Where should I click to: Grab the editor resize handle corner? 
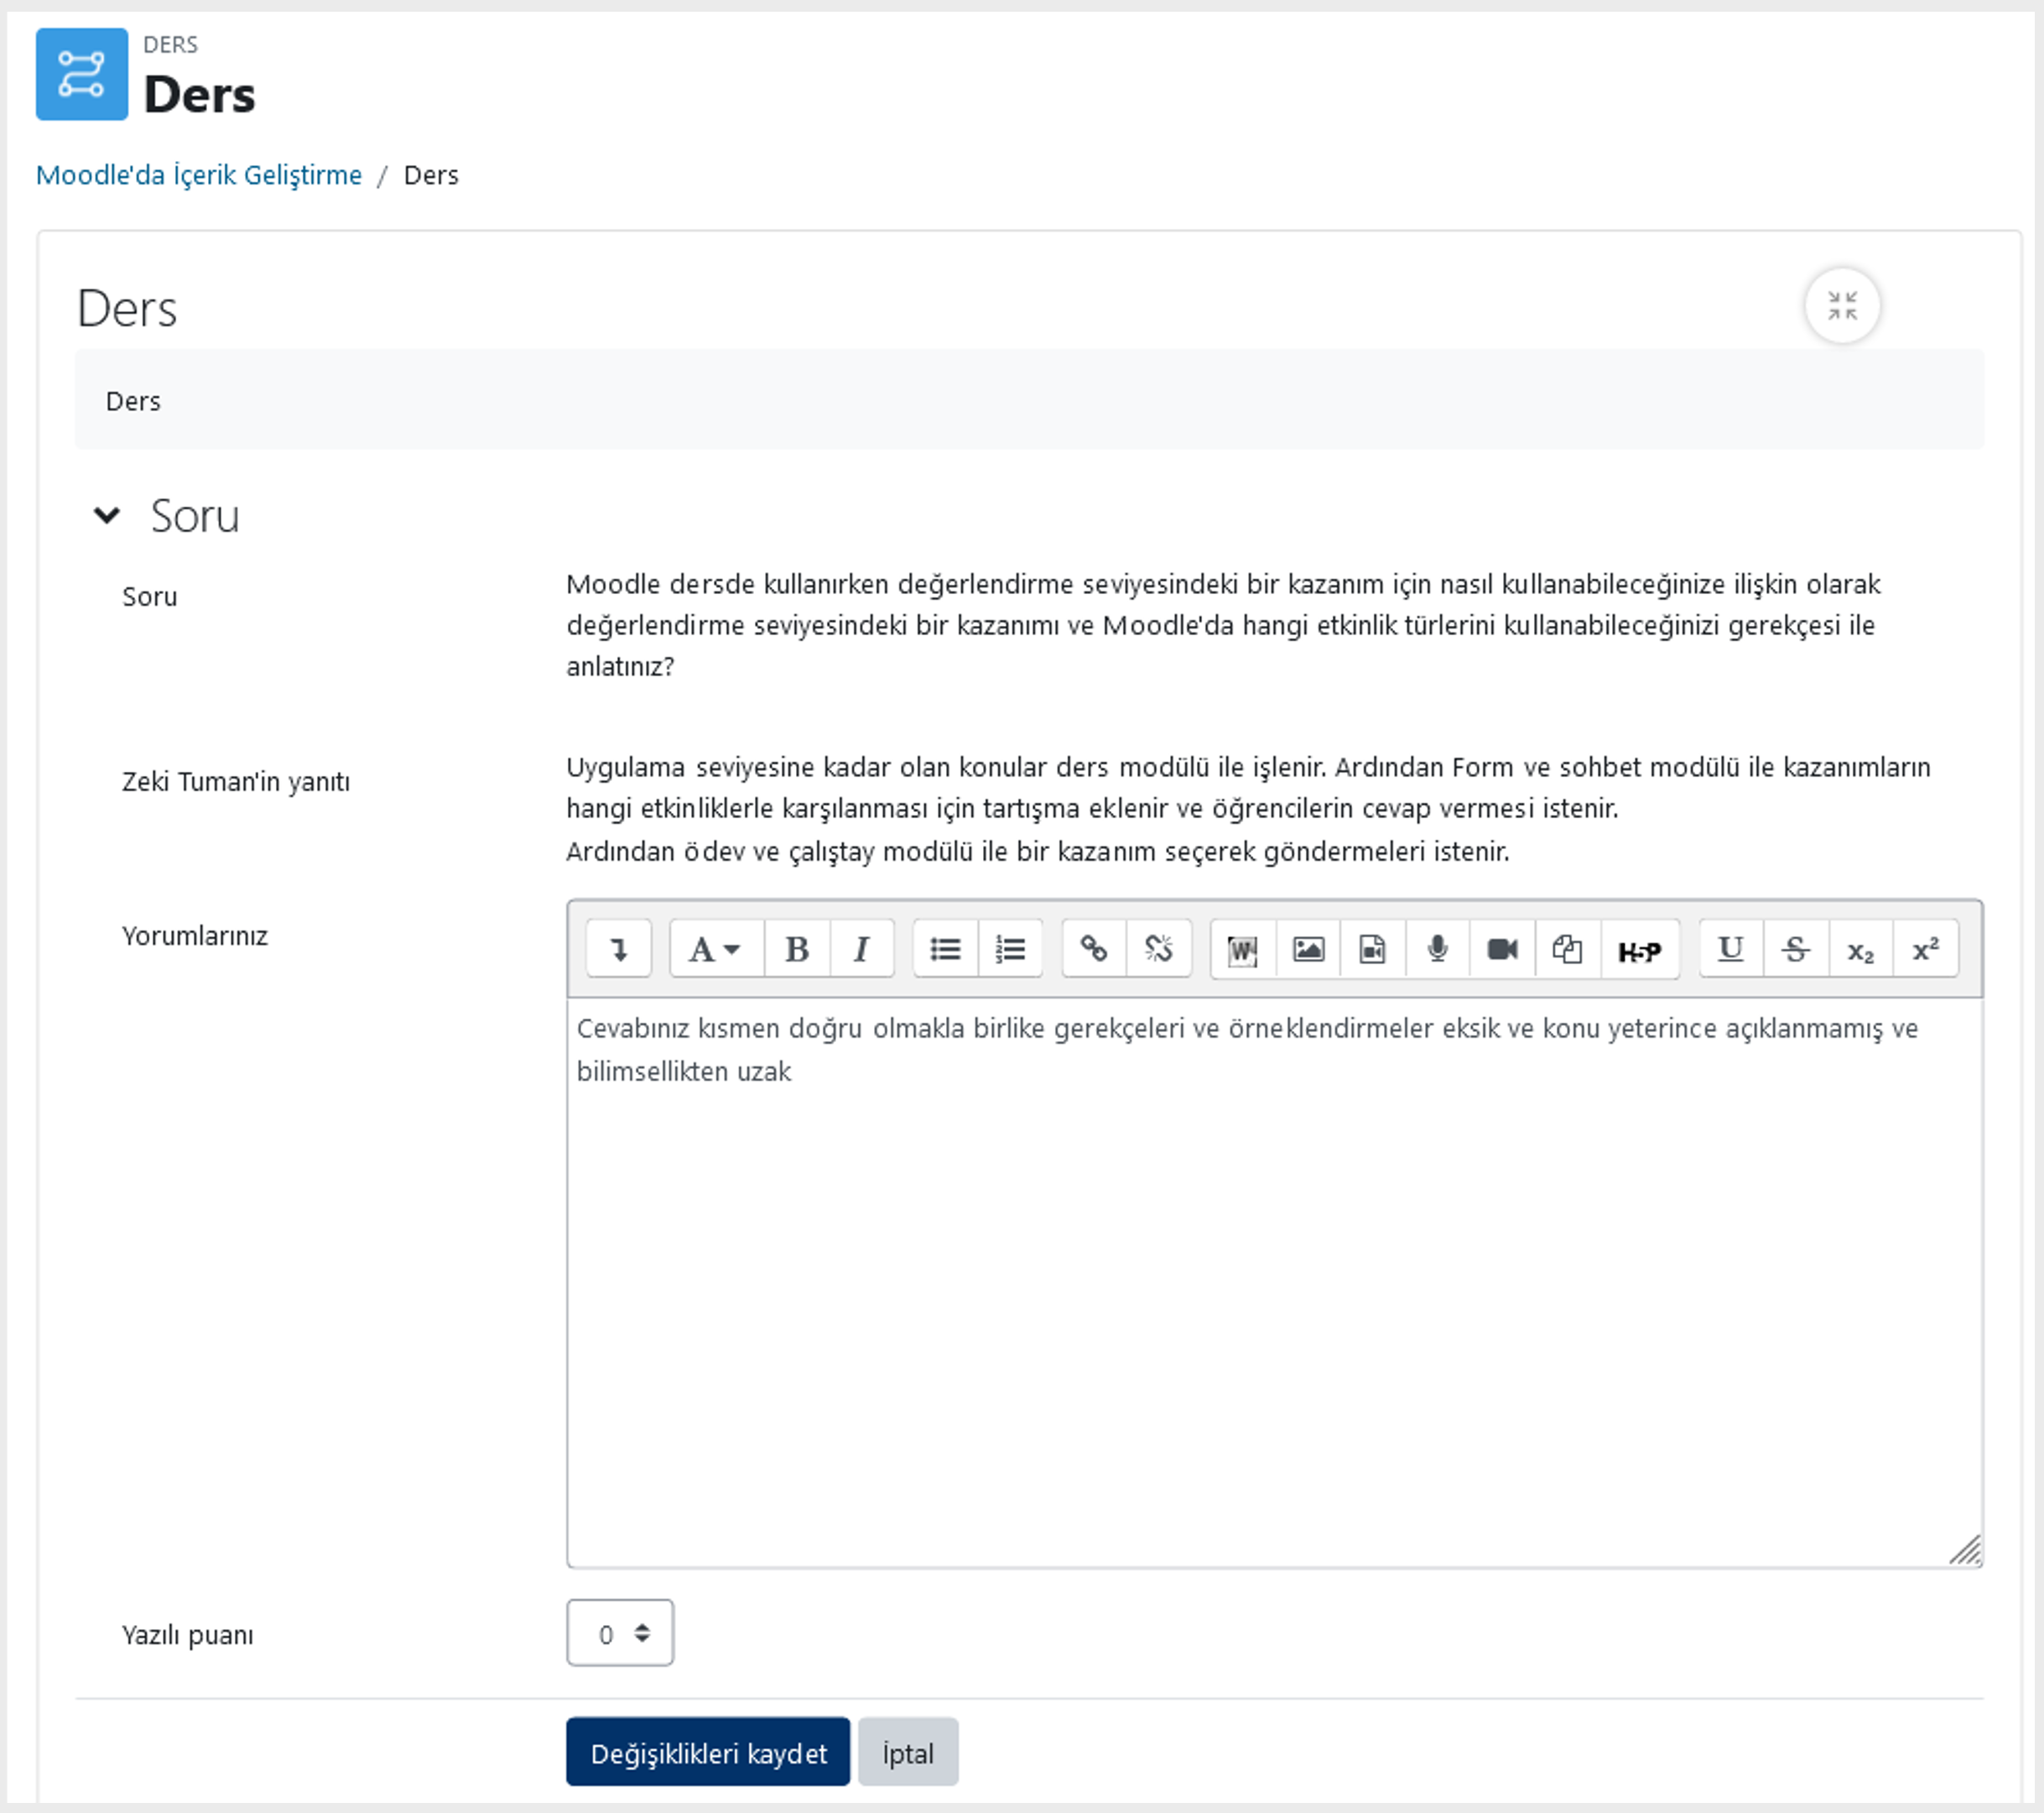(x=1965, y=1550)
